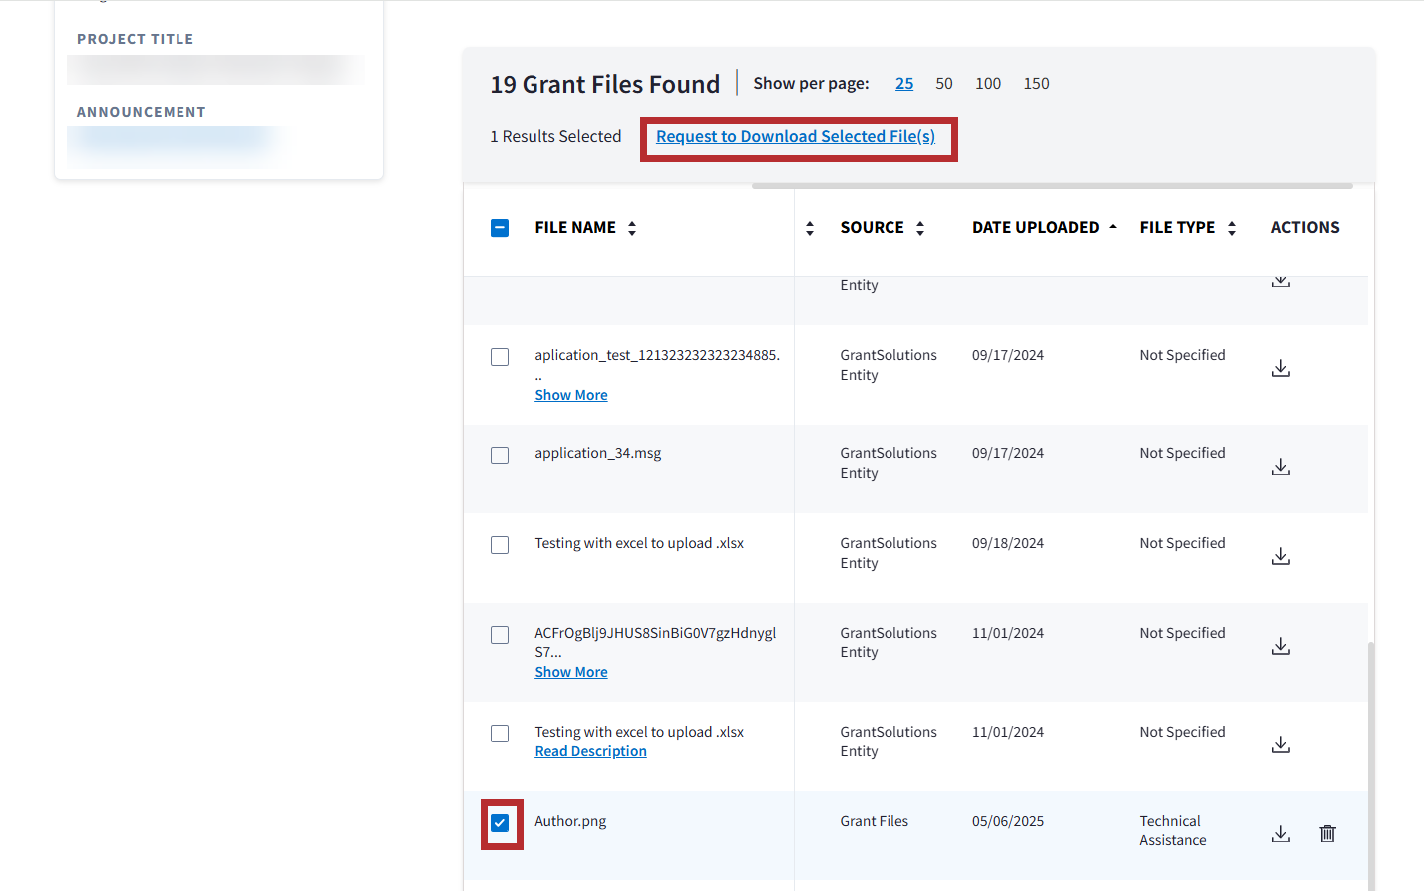Screen dimensions: 1424x891
Task: Open the Read Description link
Action: click(x=590, y=752)
